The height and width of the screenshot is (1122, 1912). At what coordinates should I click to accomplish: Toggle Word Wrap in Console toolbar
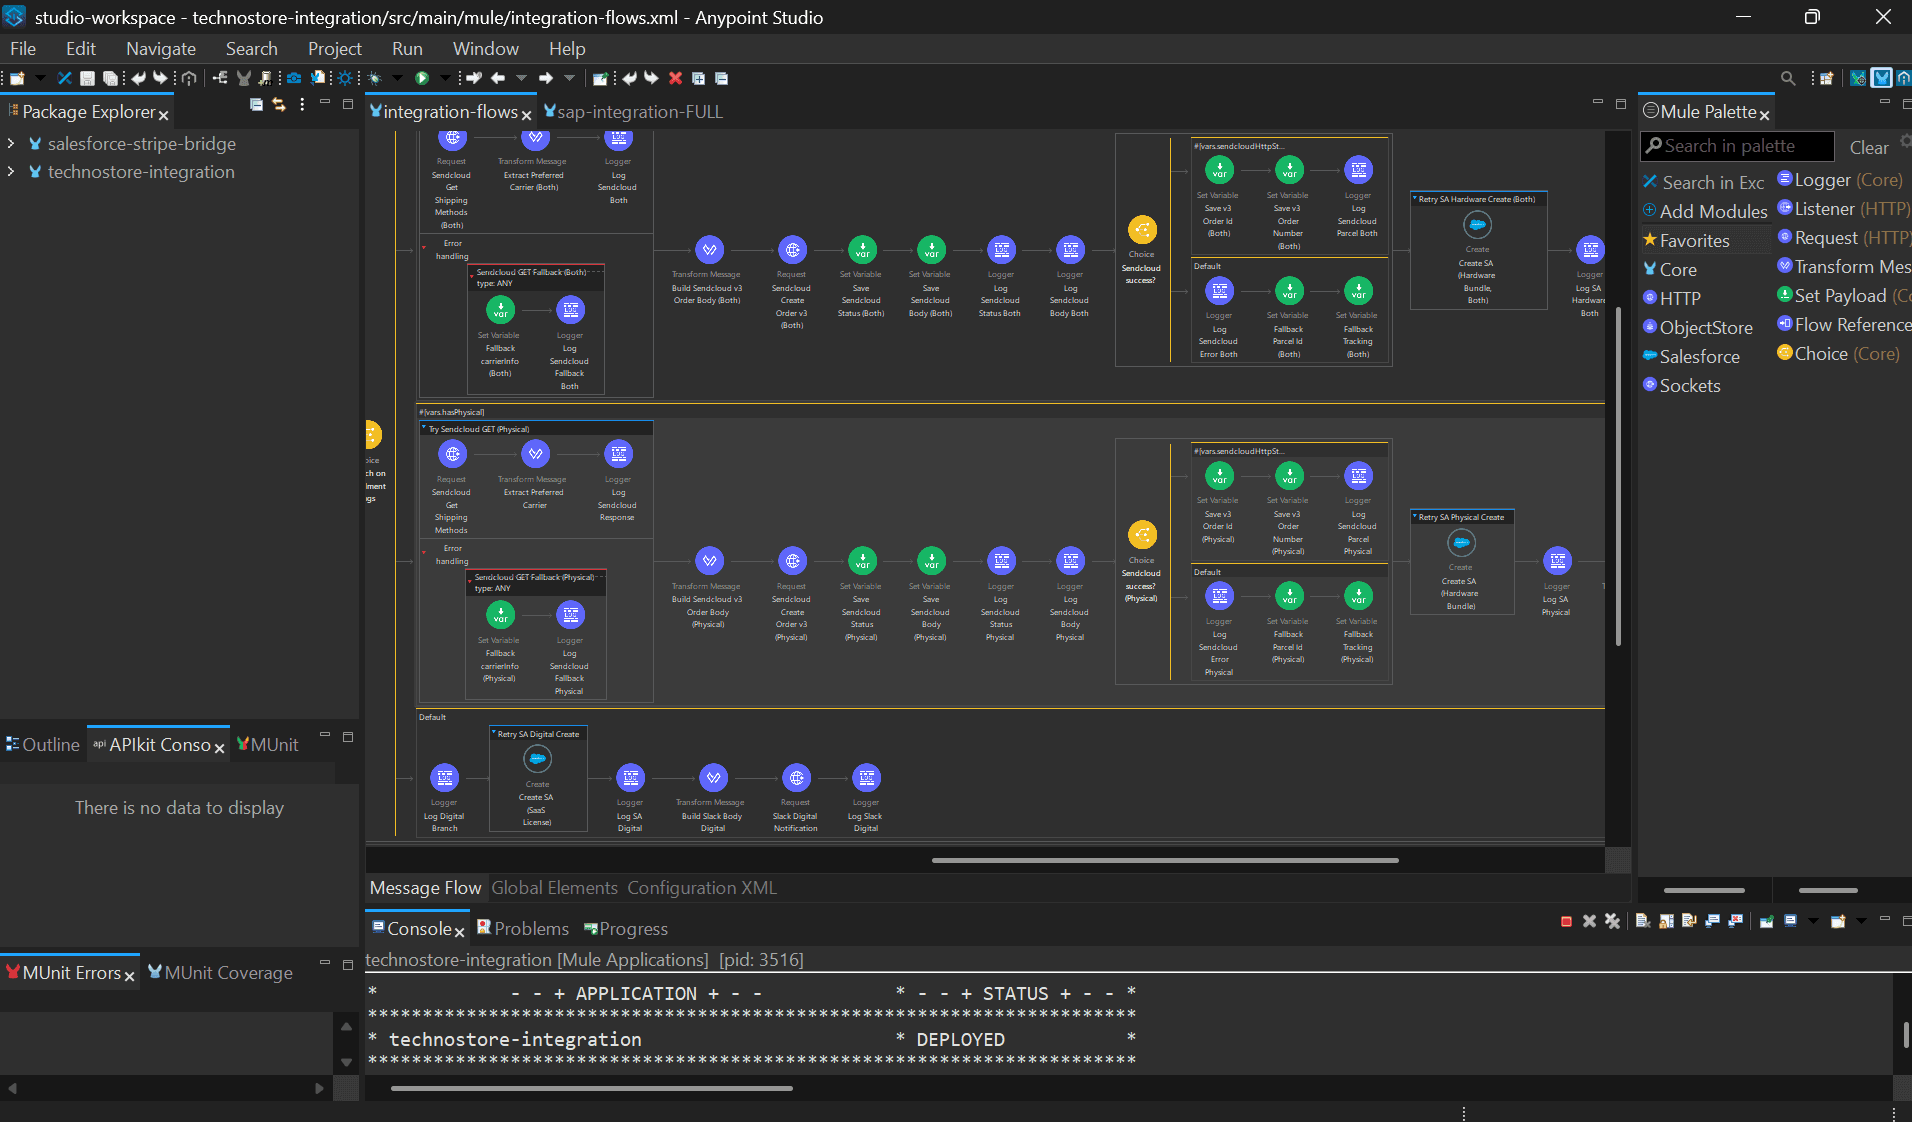tap(1689, 921)
